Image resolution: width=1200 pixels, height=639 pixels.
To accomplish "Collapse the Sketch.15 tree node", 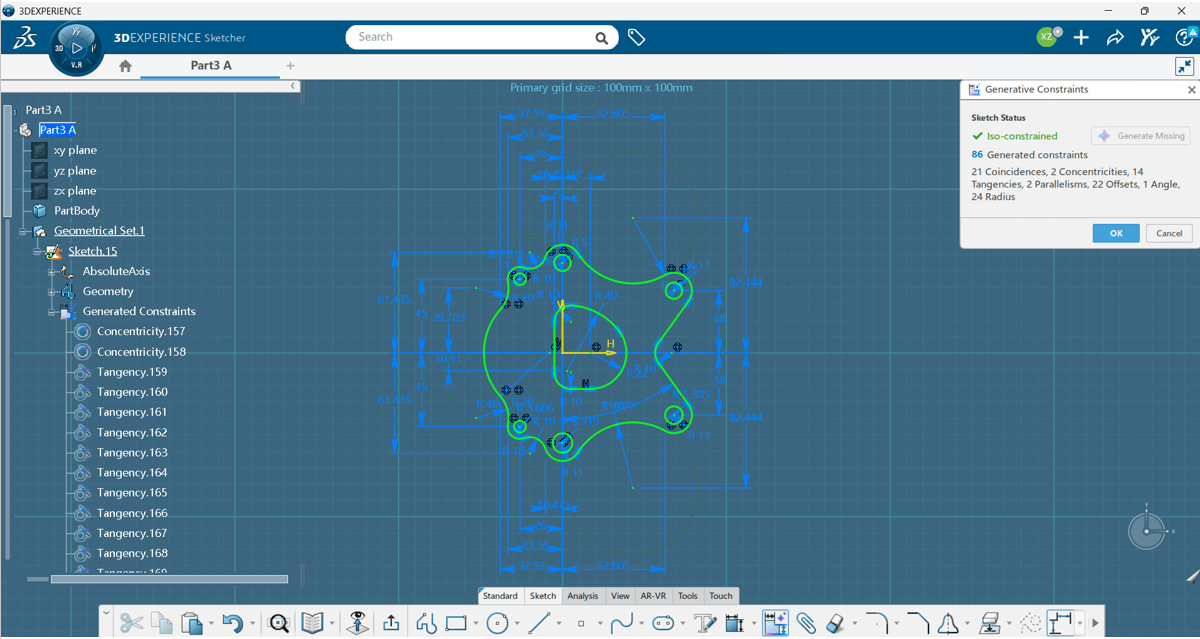I will (36, 251).
